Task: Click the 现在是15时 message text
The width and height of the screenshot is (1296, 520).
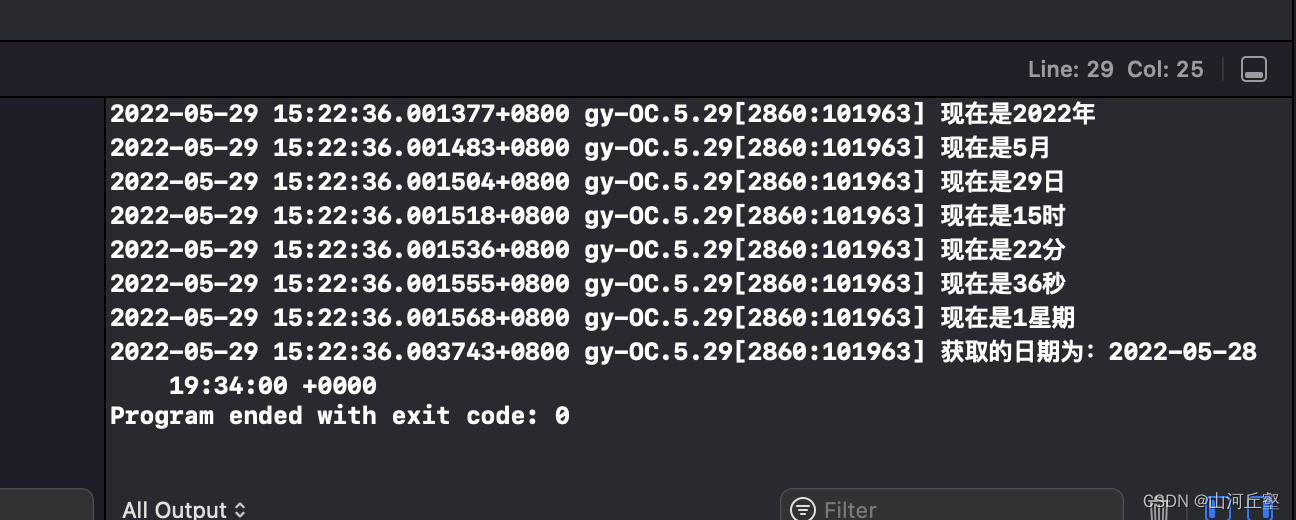Action: pos(1002,216)
